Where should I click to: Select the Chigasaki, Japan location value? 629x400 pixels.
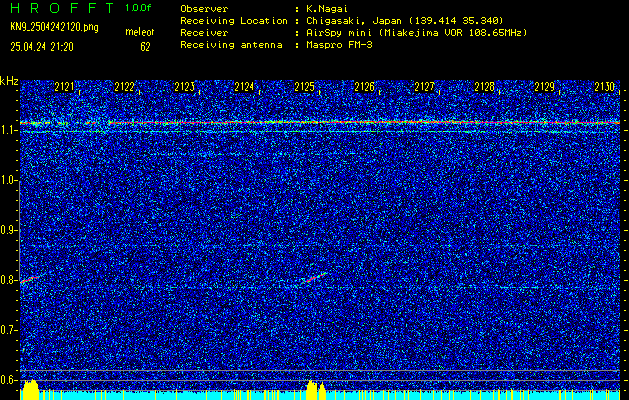pyautogui.click(x=405, y=20)
